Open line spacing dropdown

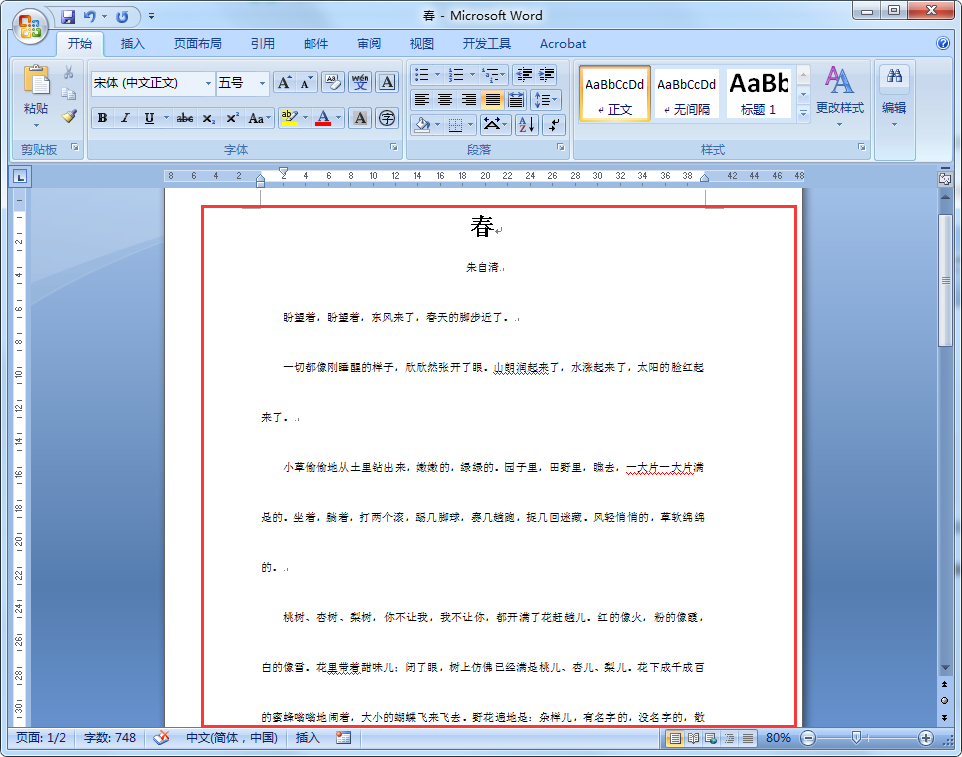coord(545,99)
